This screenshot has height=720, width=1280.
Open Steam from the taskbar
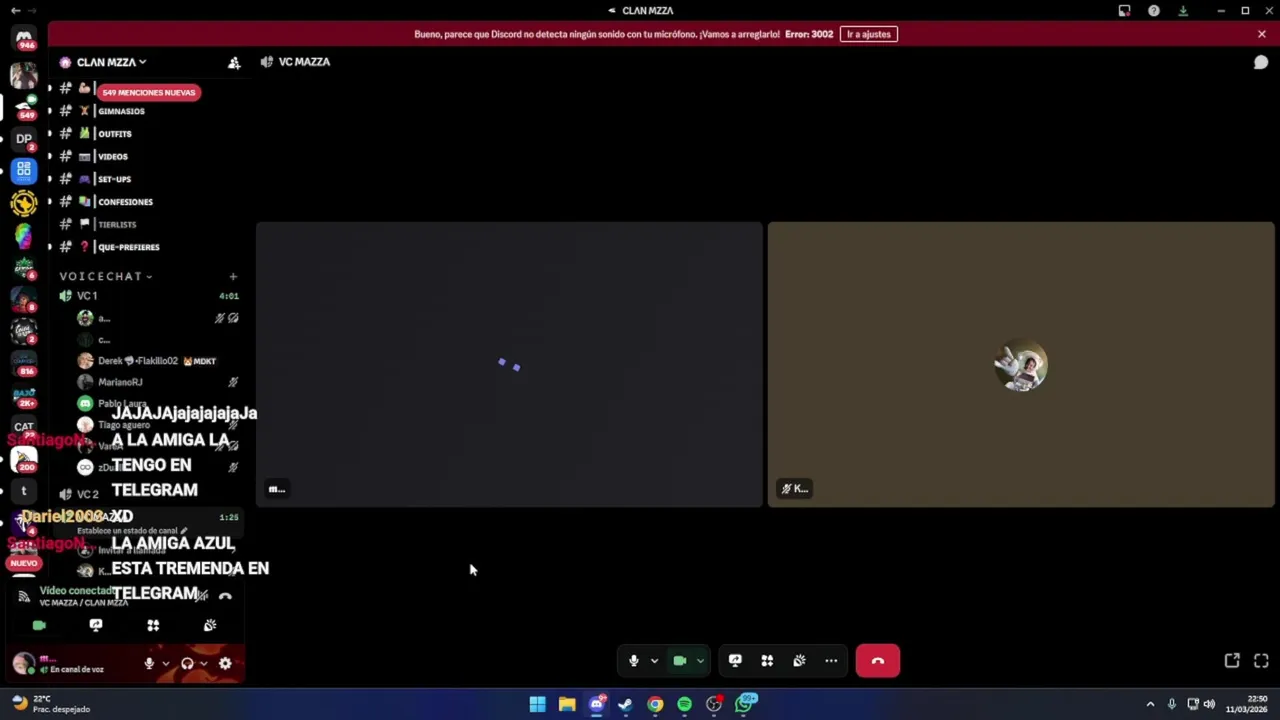(x=625, y=704)
